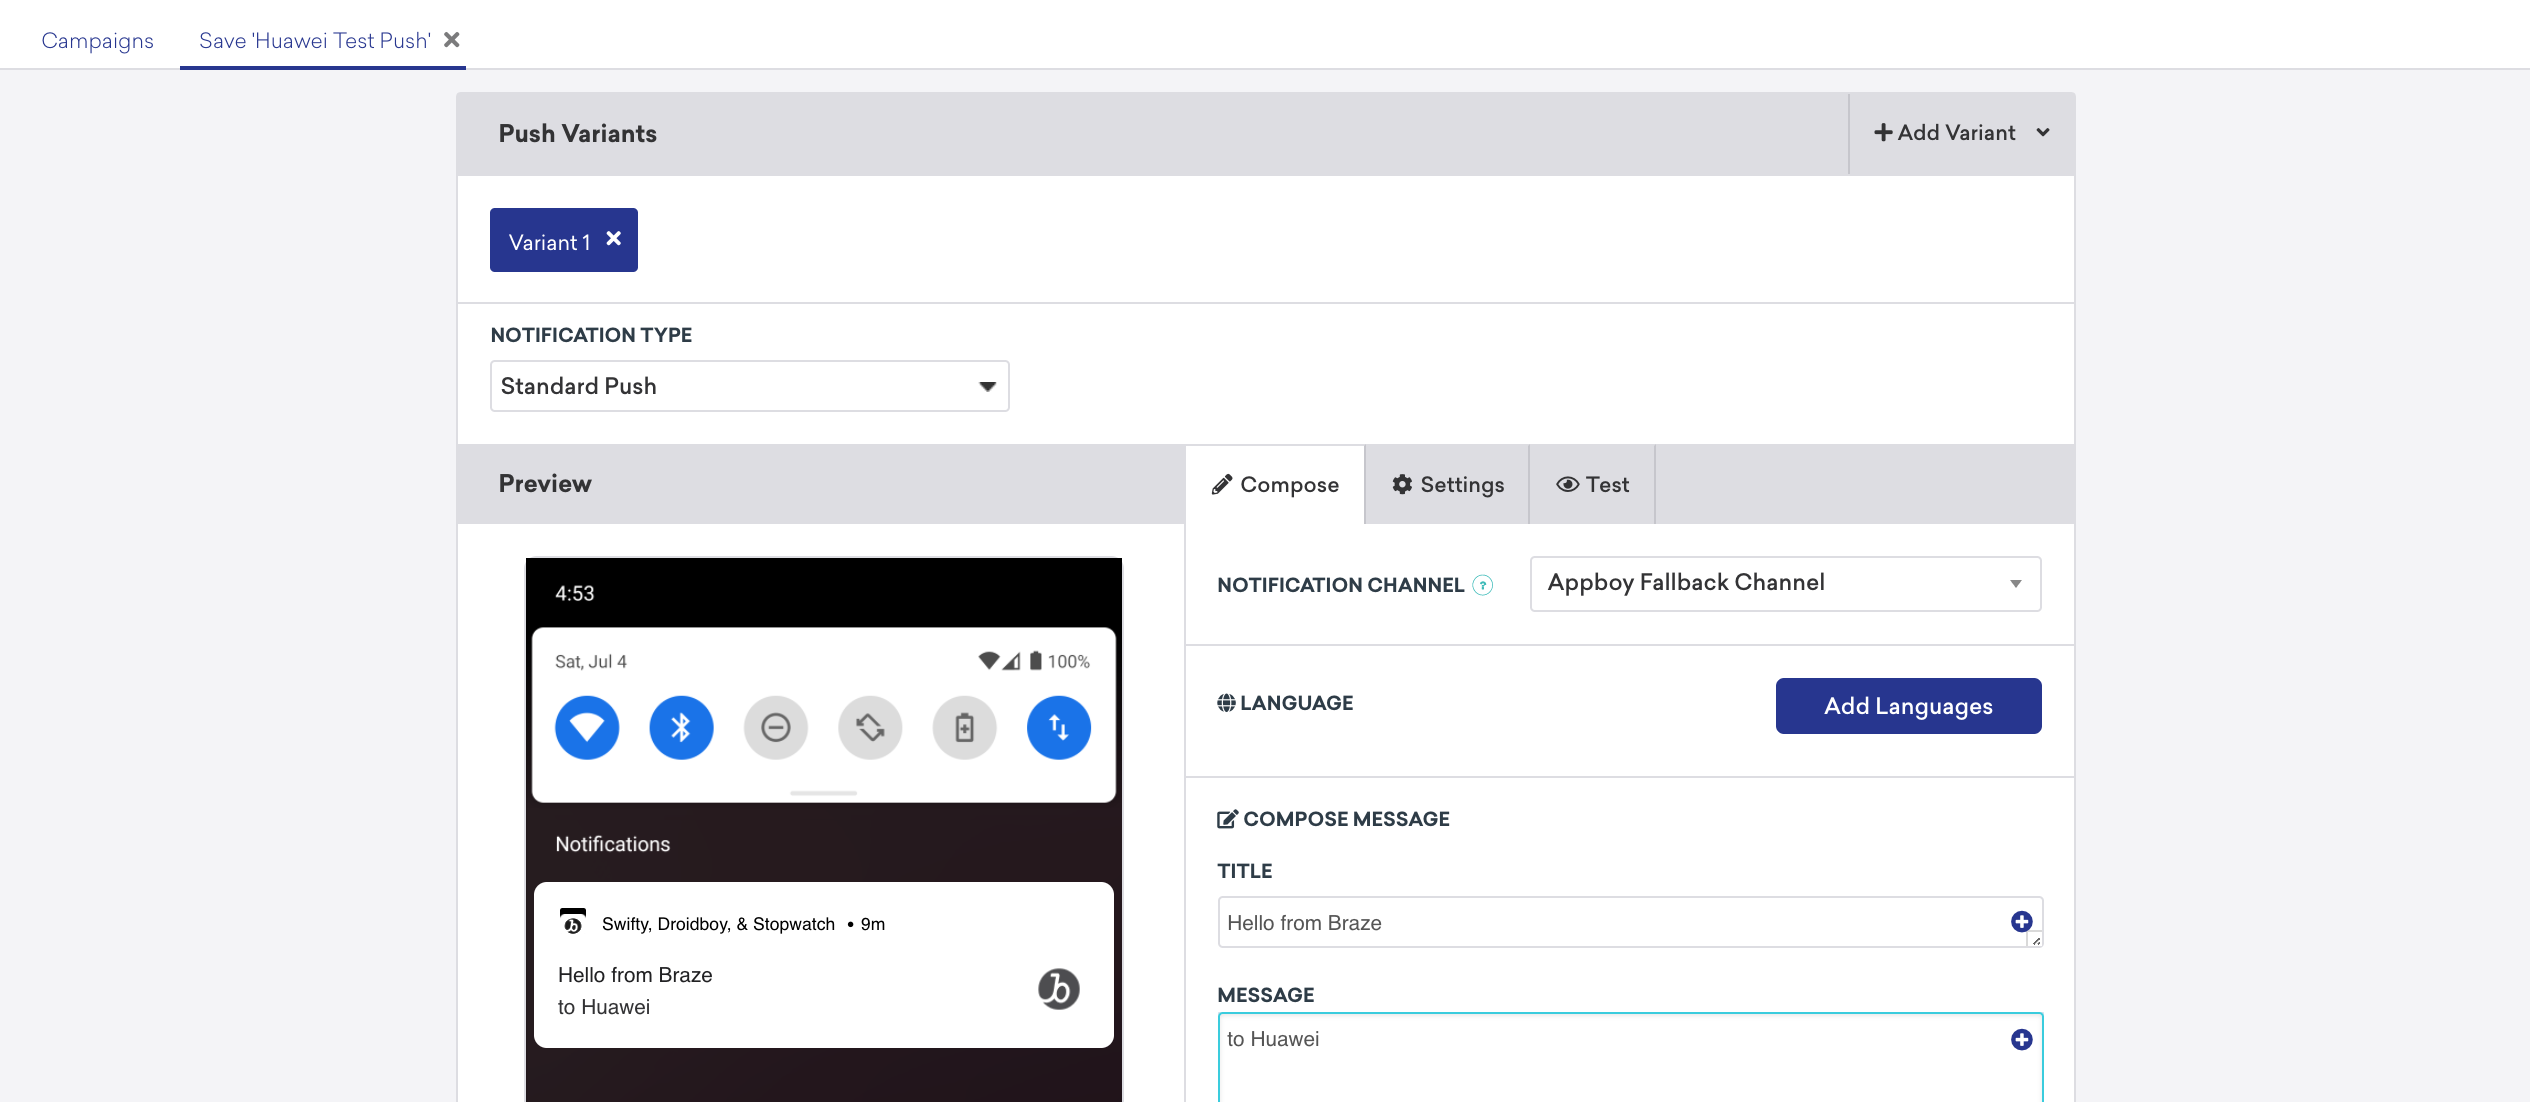Click notification card in phone preview
The image size is (2530, 1102).
pos(824,965)
